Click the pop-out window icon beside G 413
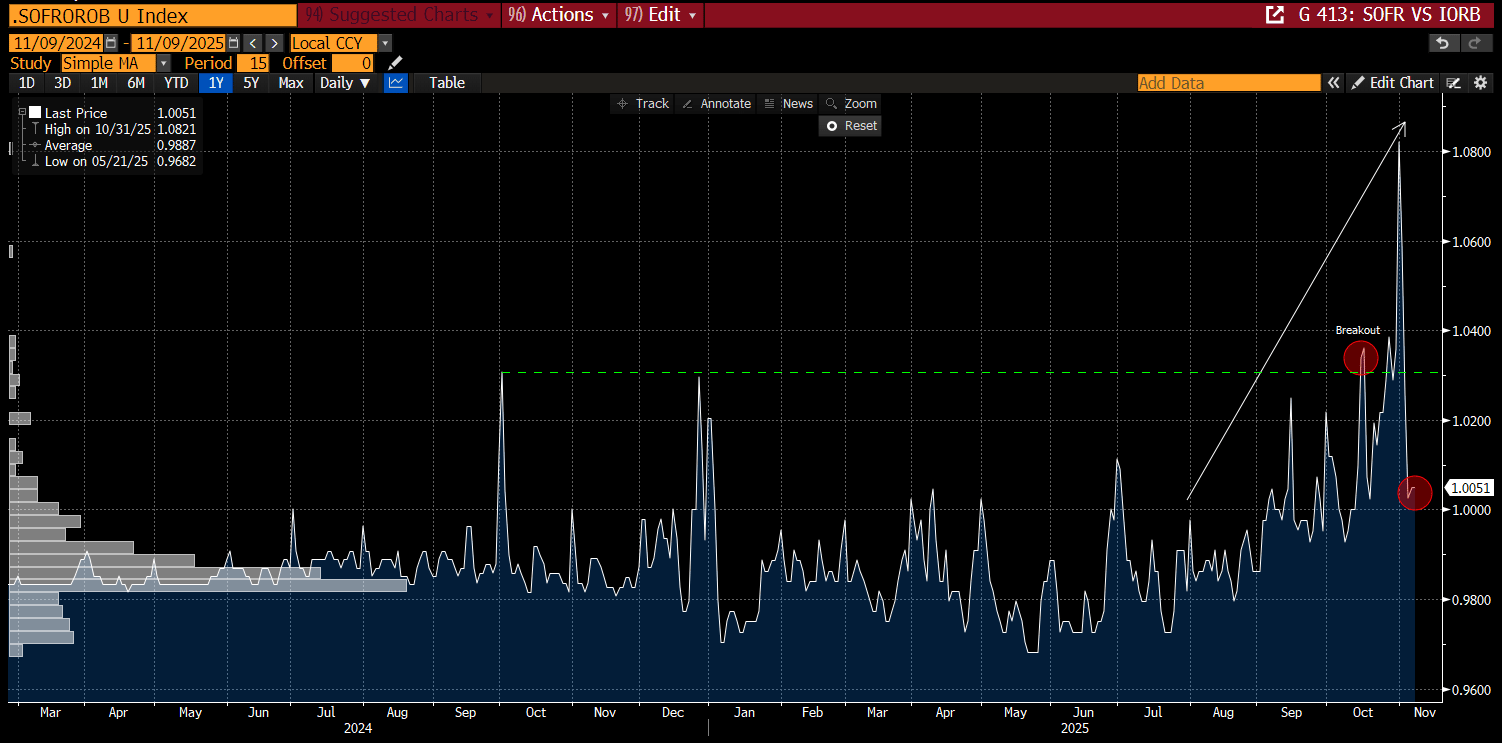This screenshot has width=1502, height=743. point(1274,15)
